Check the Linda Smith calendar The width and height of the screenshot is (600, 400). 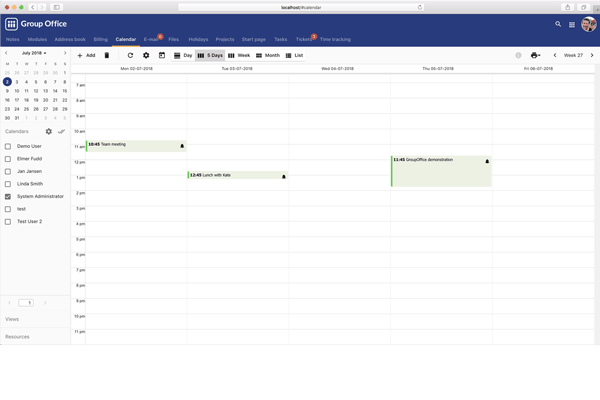8,184
